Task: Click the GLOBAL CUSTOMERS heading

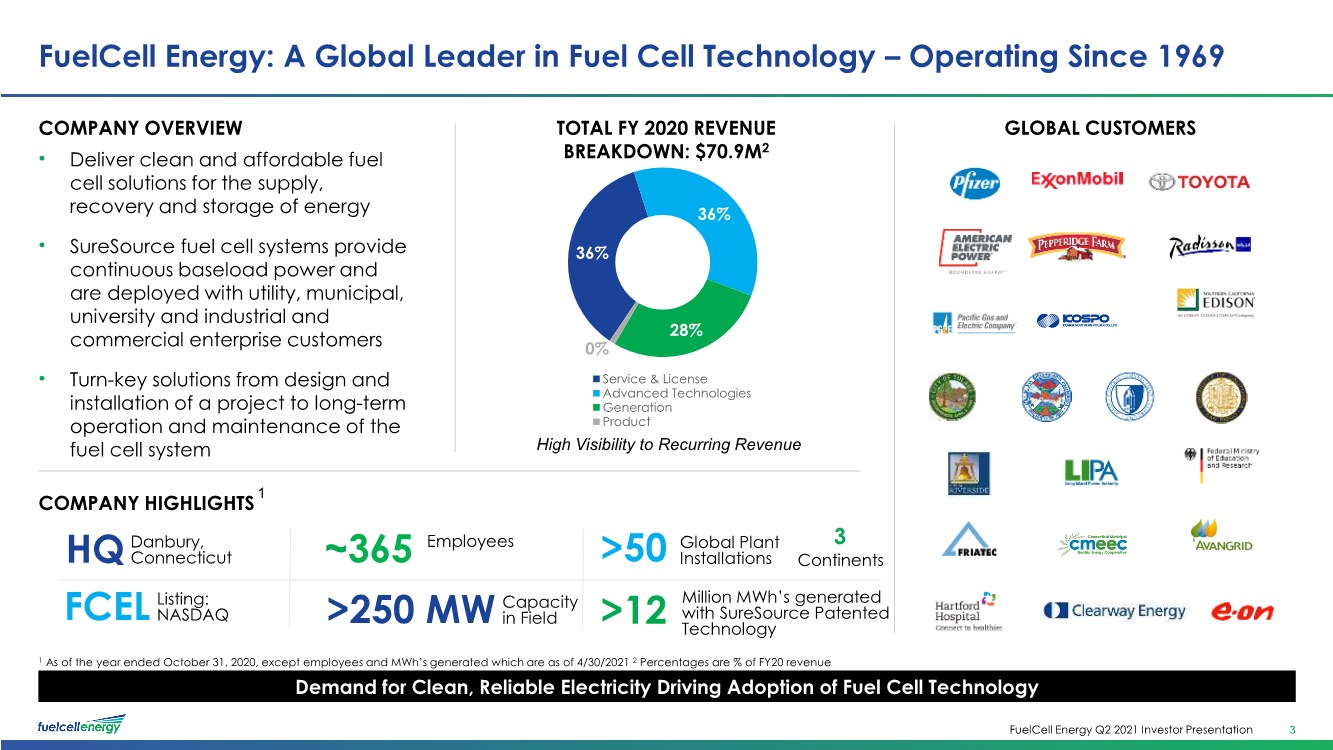Action: click(1100, 128)
